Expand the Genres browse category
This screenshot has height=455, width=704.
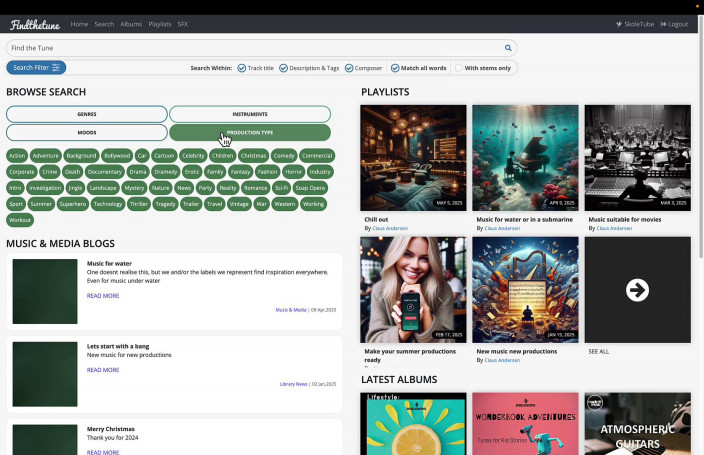coord(87,114)
